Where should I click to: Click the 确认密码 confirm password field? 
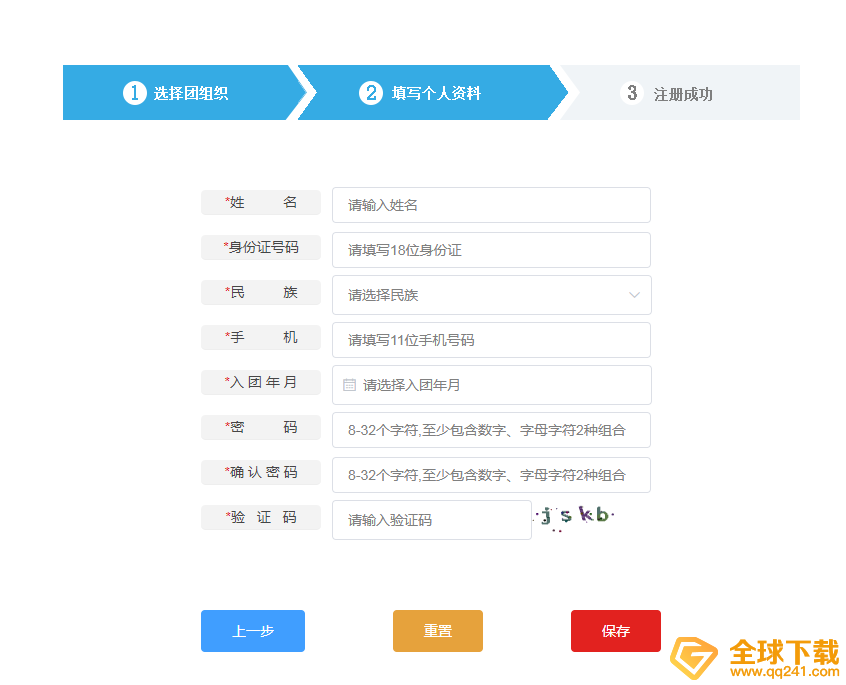(x=491, y=475)
